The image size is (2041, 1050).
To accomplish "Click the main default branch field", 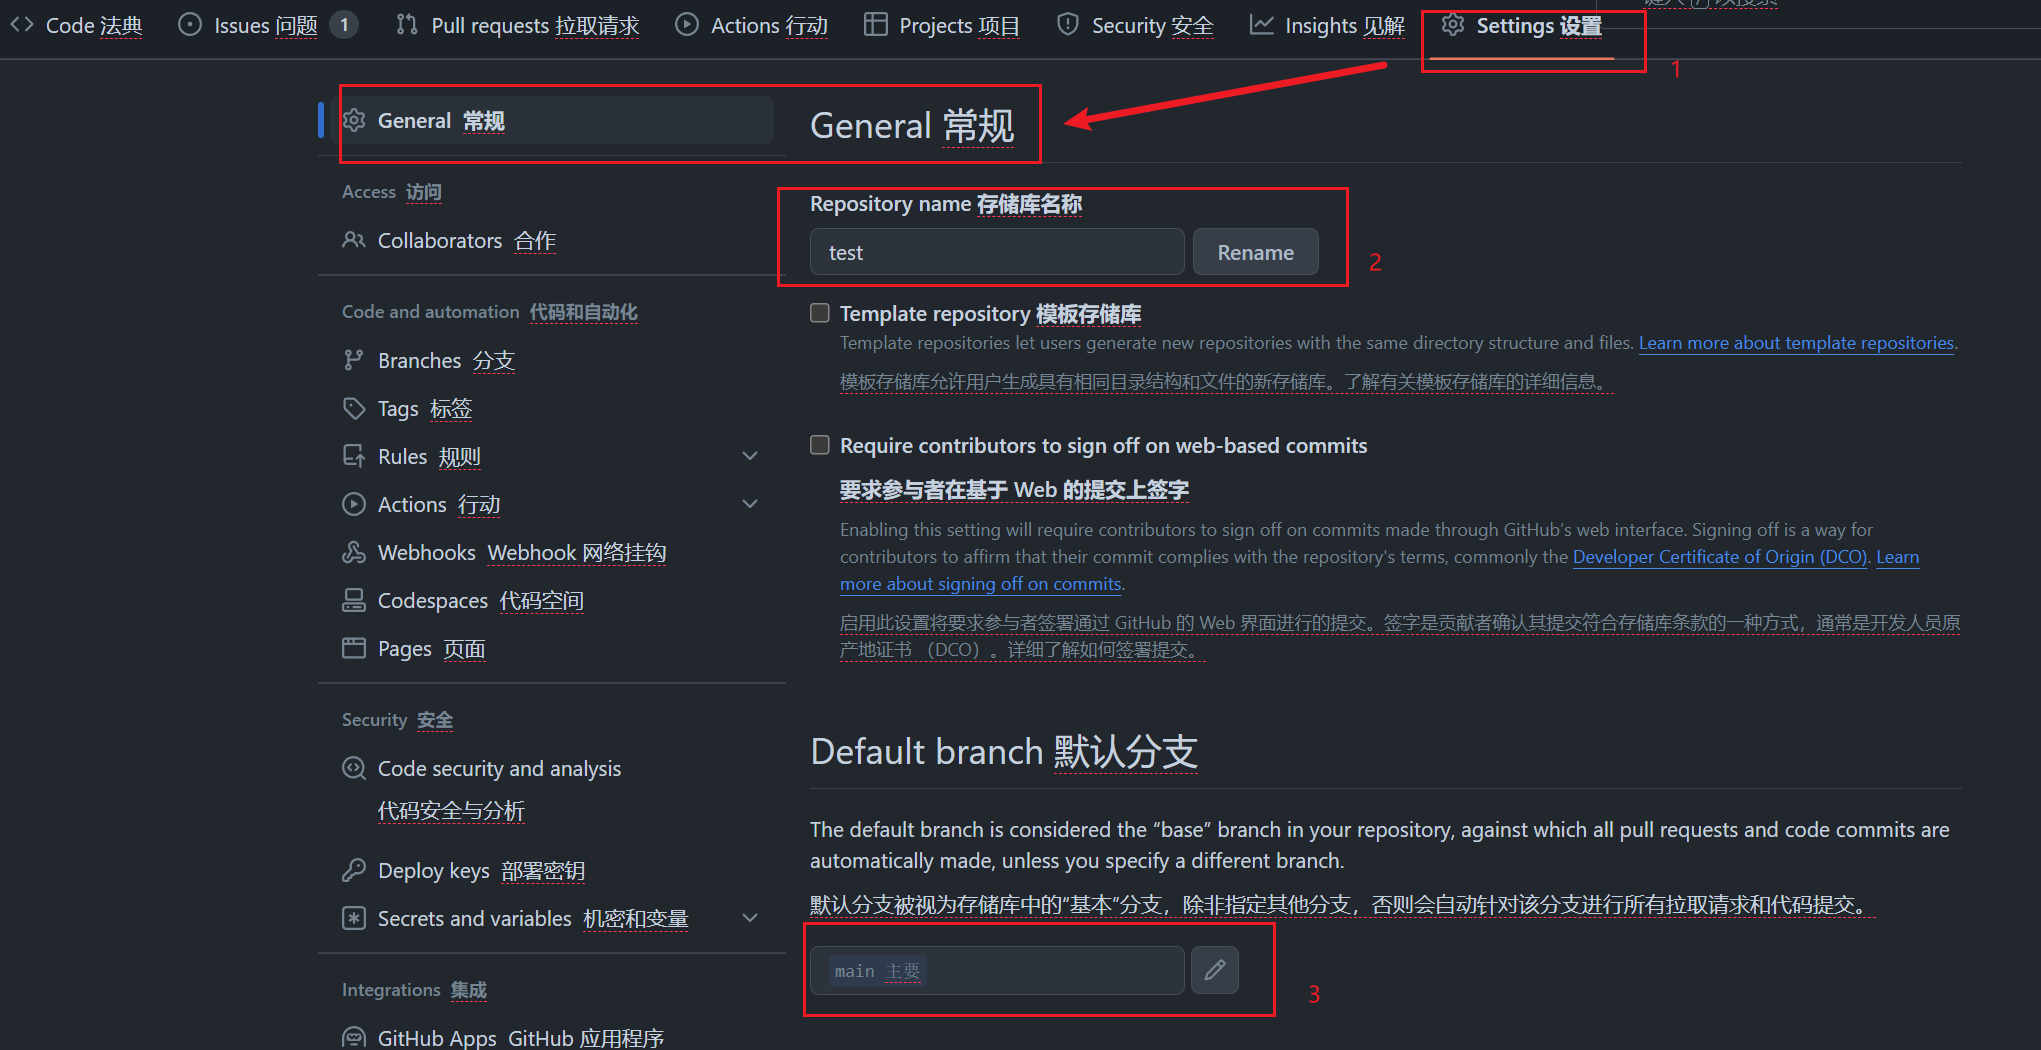I will pos(997,970).
